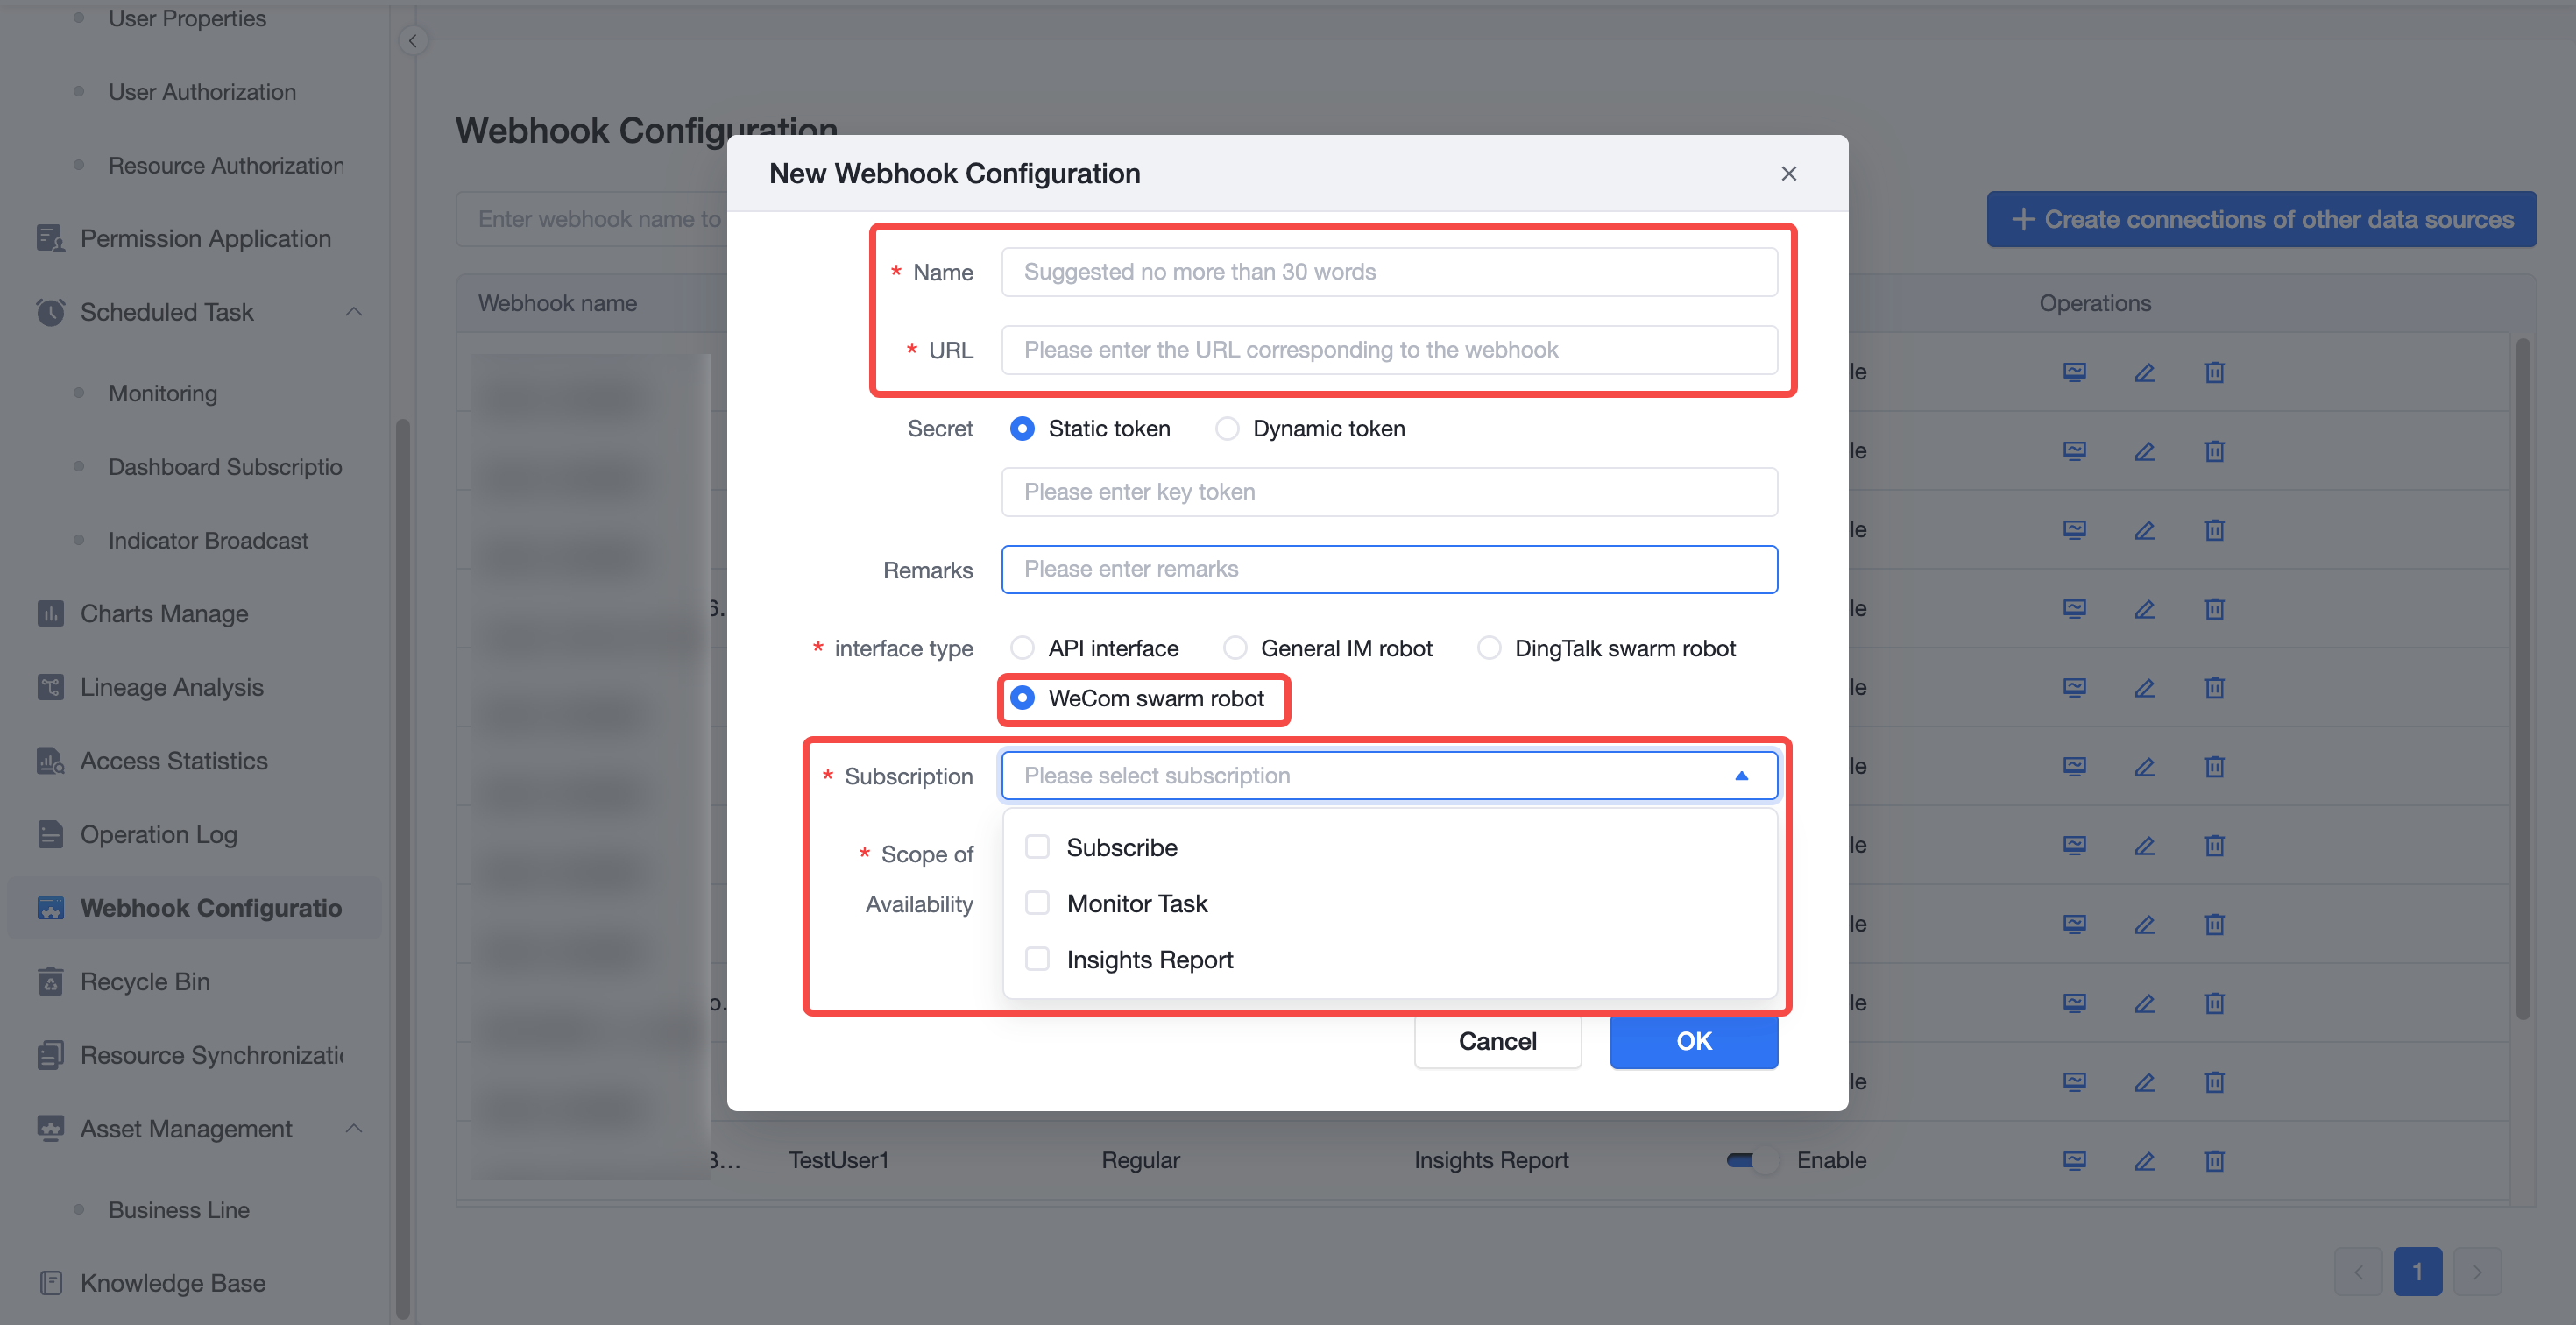Viewport: 2576px width, 1325px height.
Task: Click the Recycle Bin sidebar icon
Action: [x=50, y=981]
